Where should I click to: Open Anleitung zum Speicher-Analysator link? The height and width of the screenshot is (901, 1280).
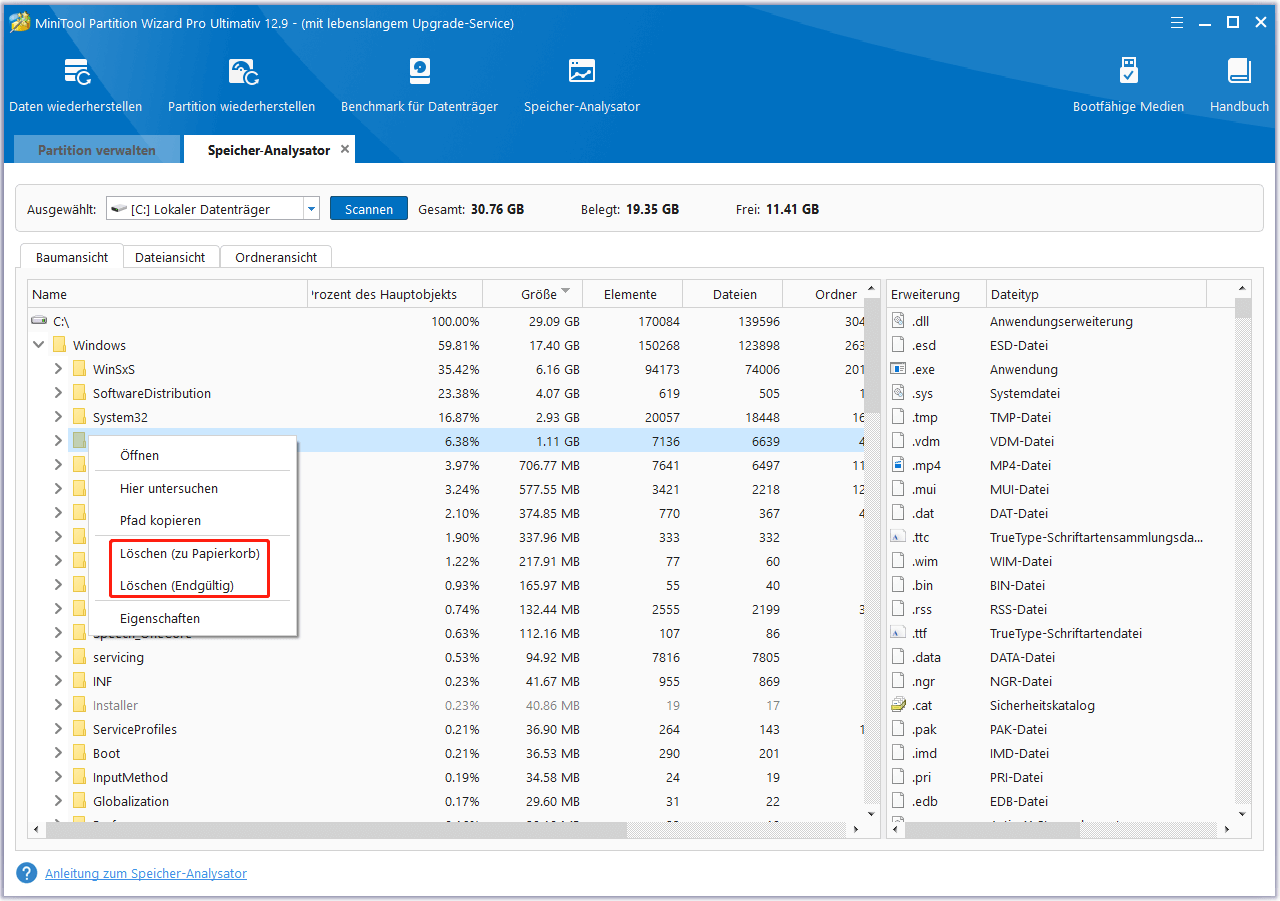(x=146, y=873)
